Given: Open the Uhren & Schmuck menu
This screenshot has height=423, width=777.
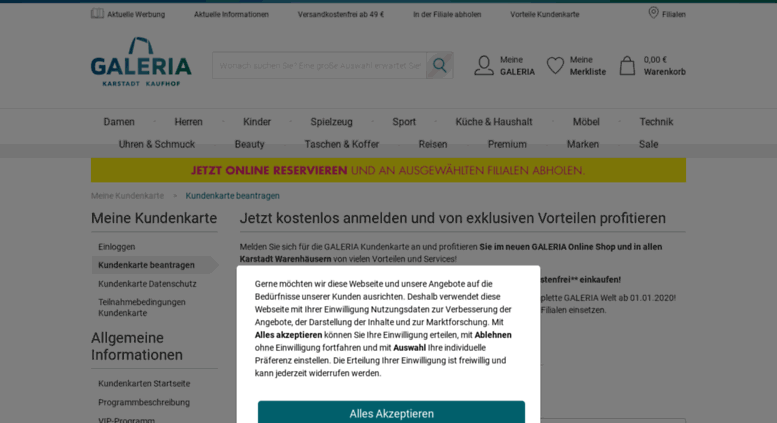Looking at the screenshot, I should [x=157, y=144].
